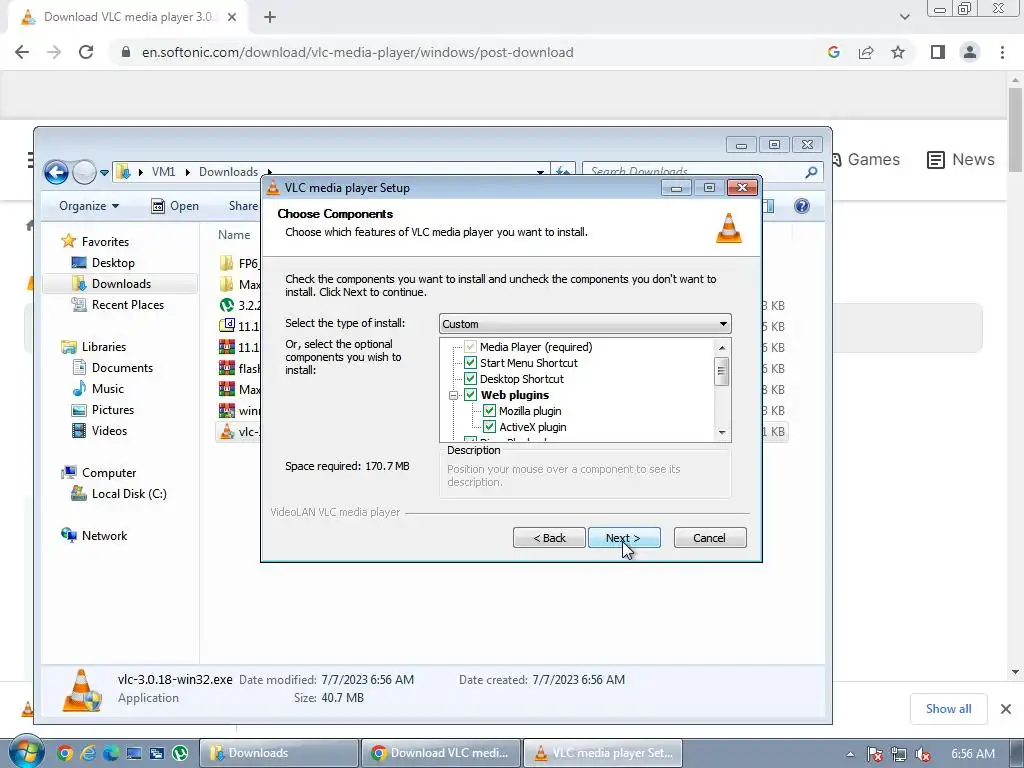
Task: Click the components list scroll up arrow
Action: (722, 347)
